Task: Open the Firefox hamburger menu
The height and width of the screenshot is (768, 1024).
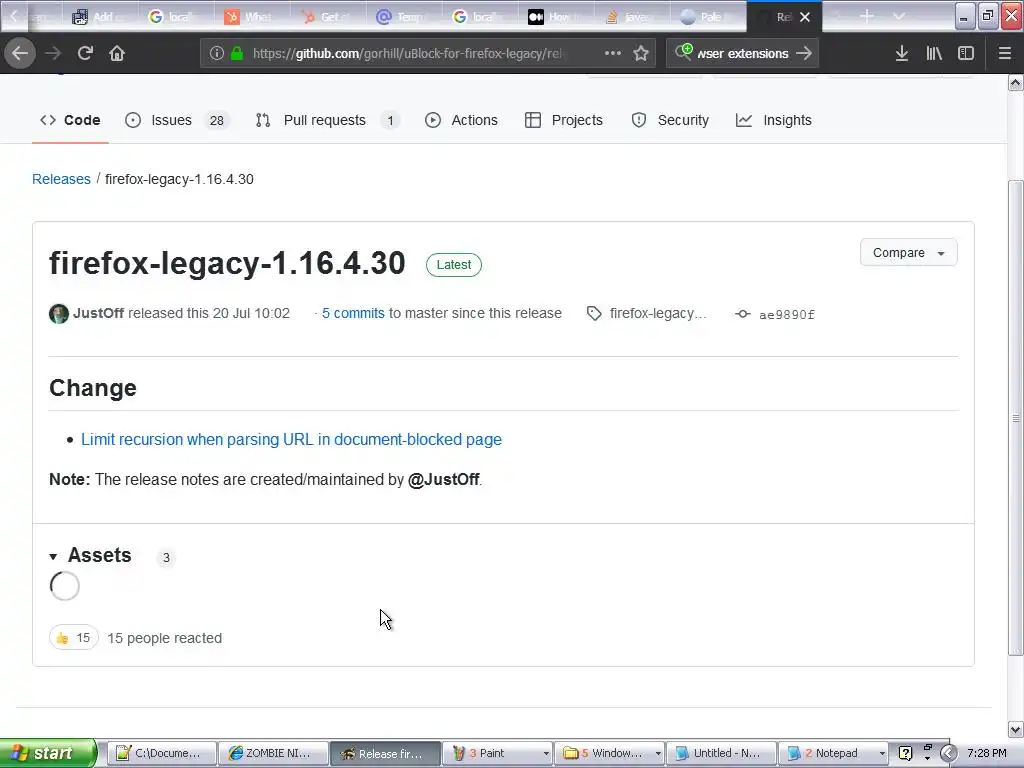Action: pyautogui.click(x=1004, y=53)
